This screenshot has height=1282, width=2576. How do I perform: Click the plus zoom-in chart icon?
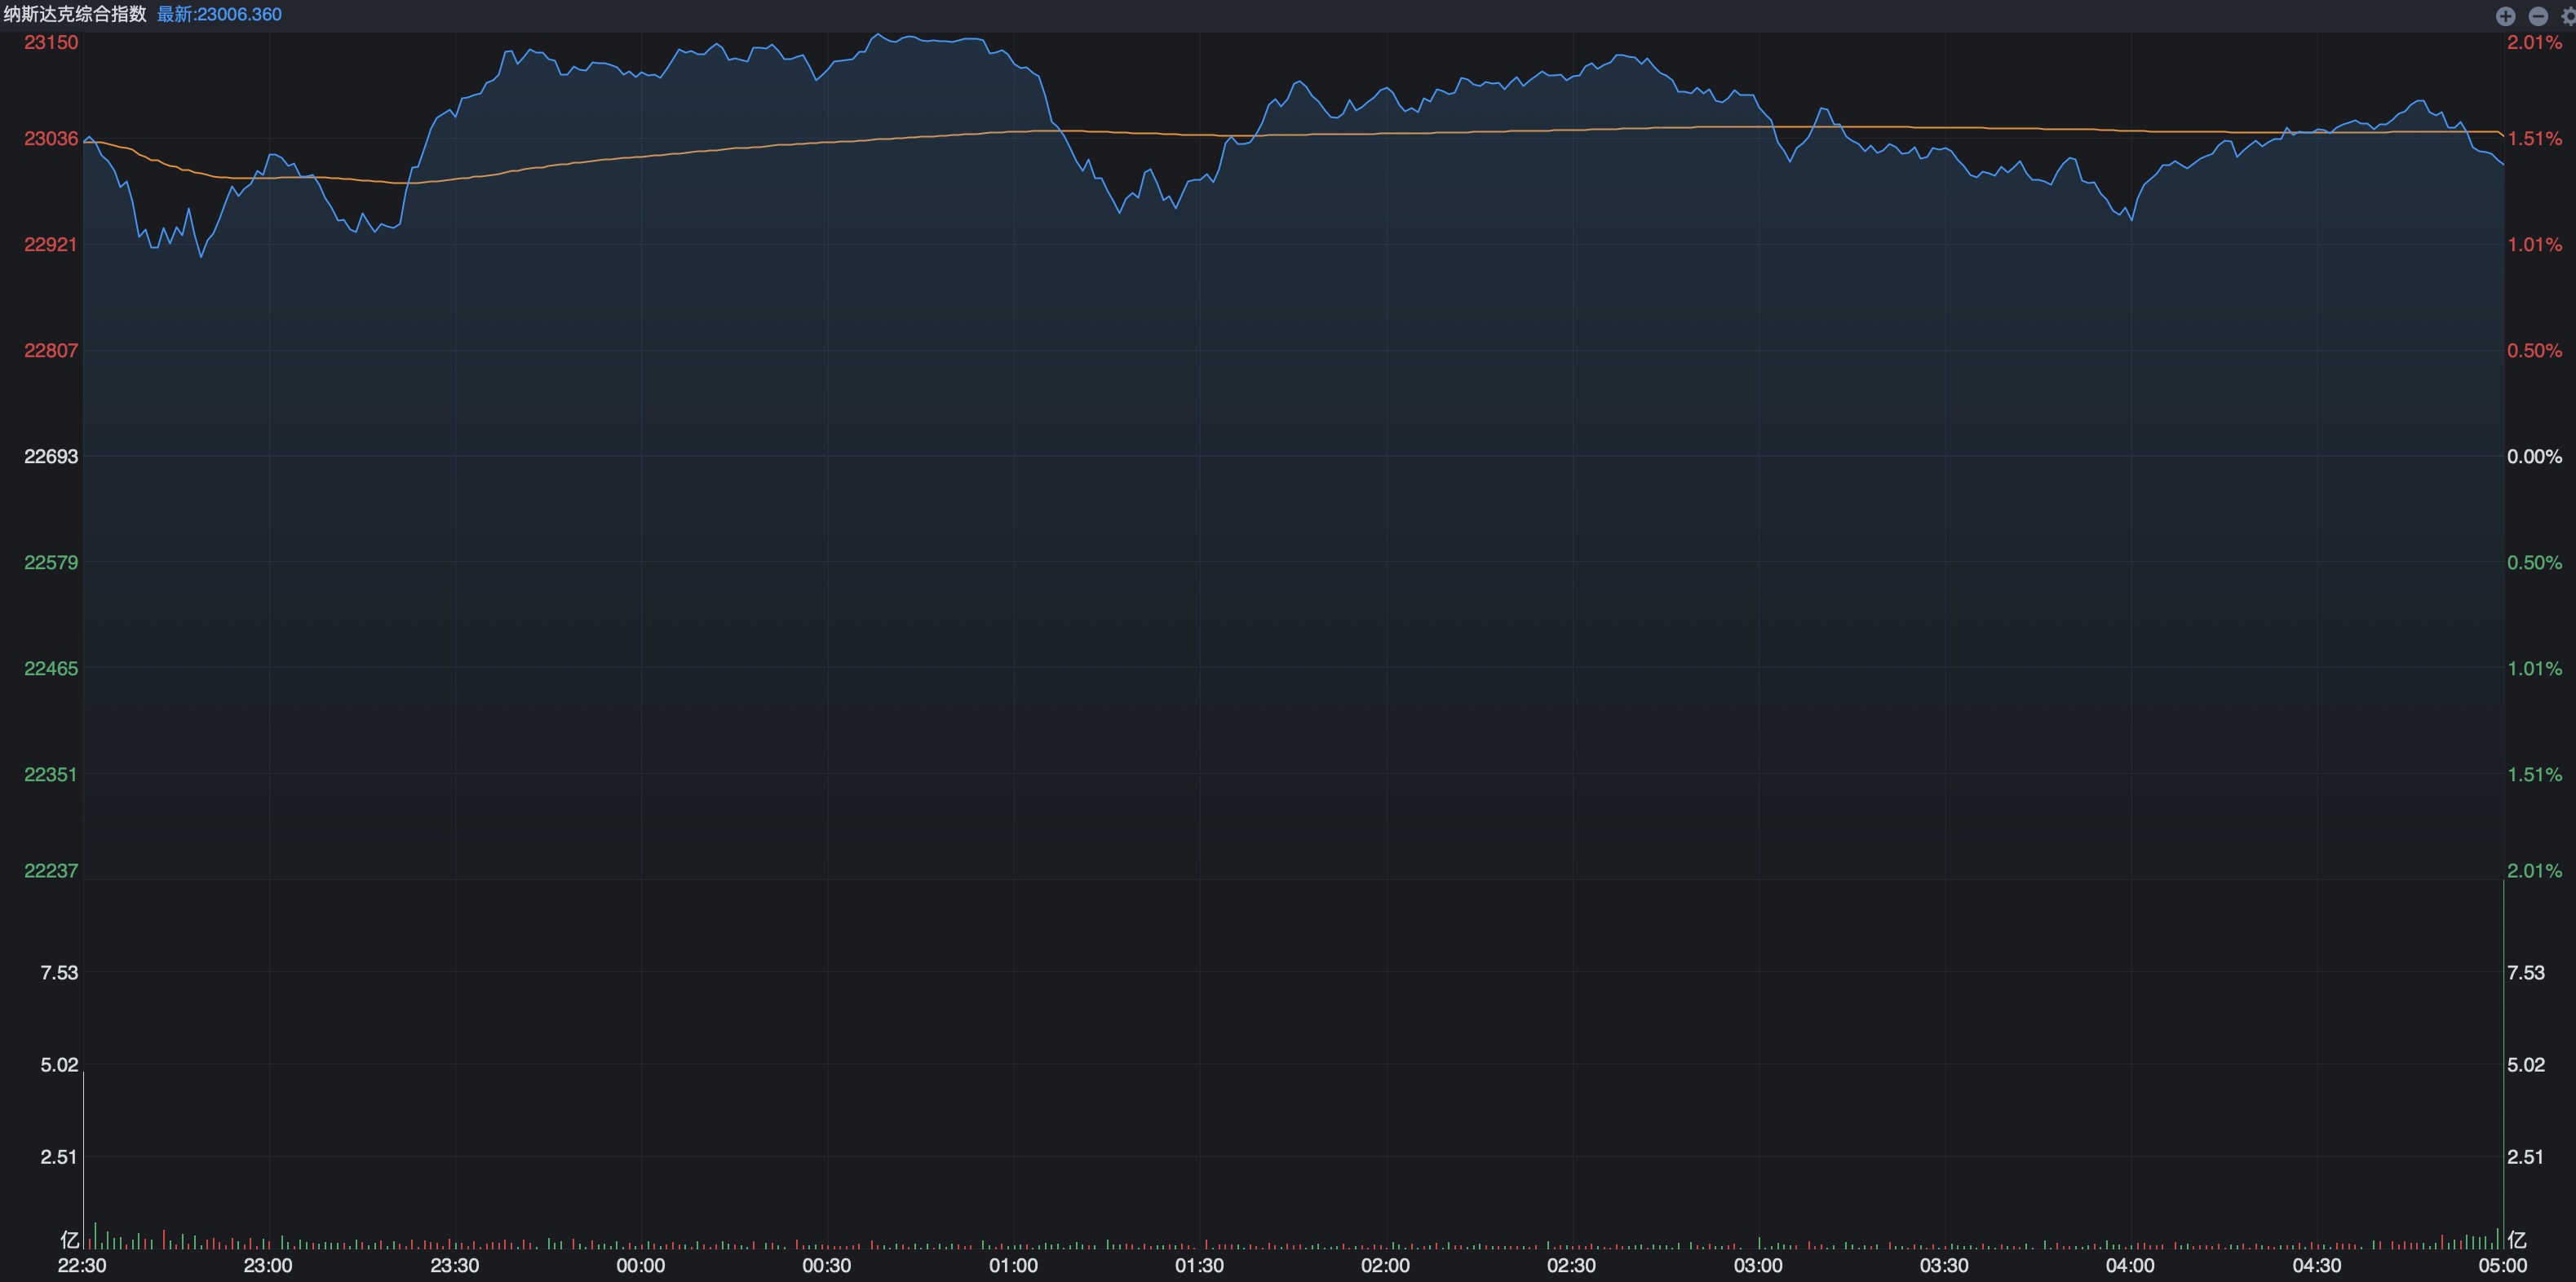2505,15
